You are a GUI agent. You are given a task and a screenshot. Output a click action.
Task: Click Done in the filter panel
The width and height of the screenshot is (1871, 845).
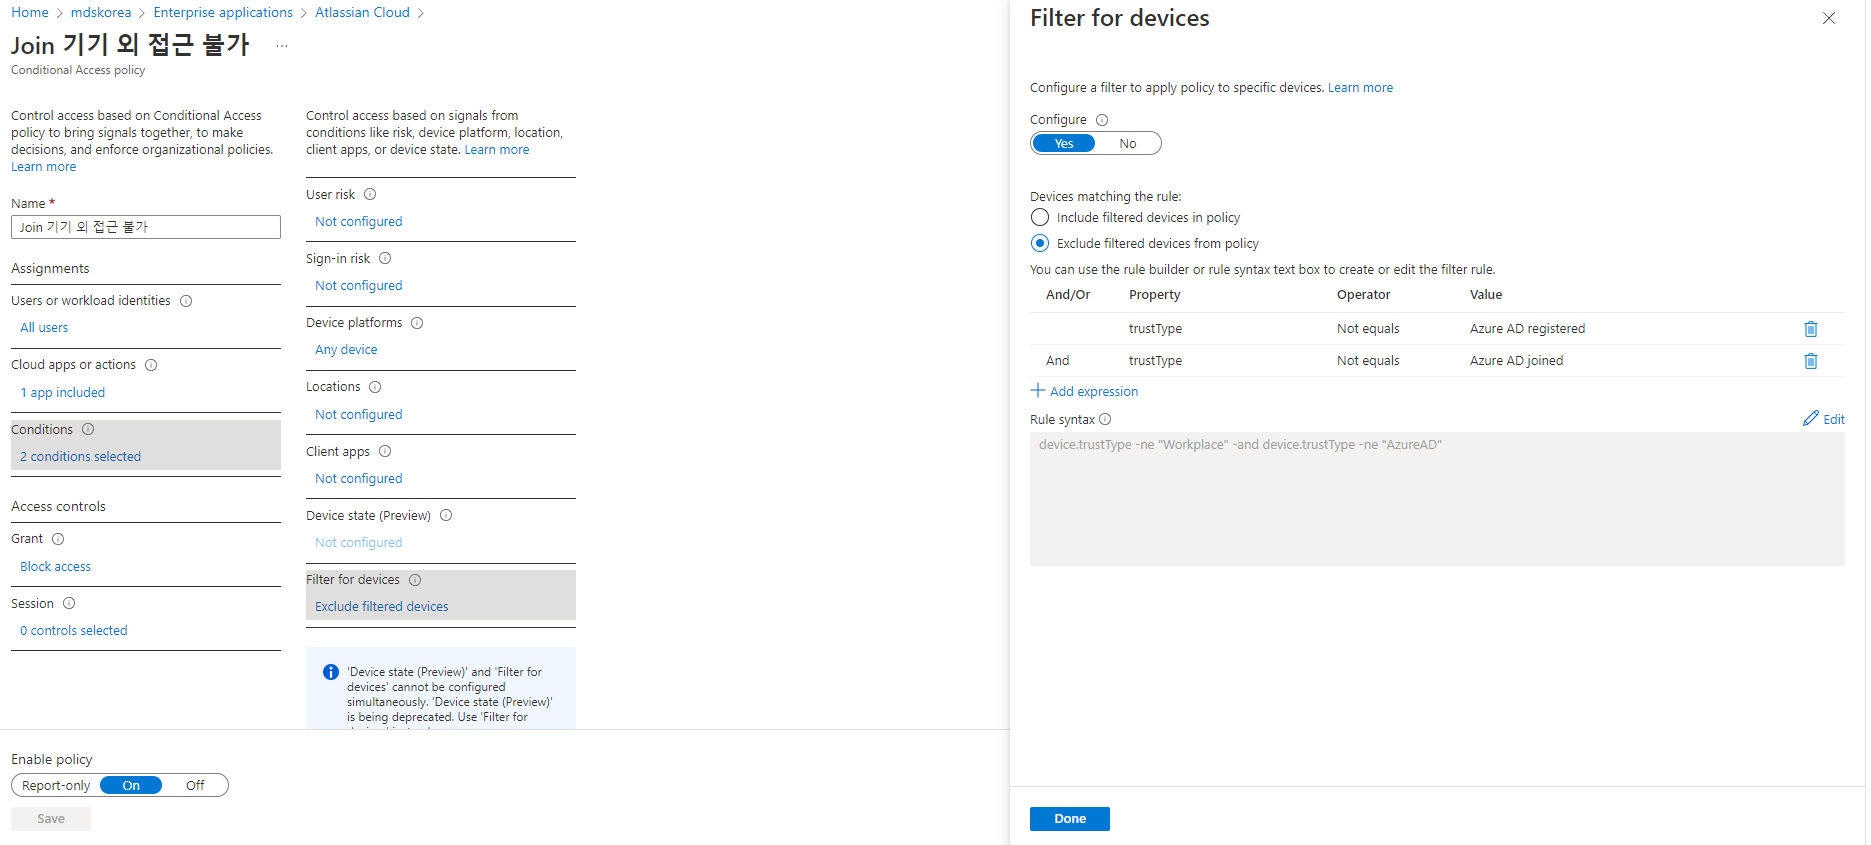coord(1070,819)
